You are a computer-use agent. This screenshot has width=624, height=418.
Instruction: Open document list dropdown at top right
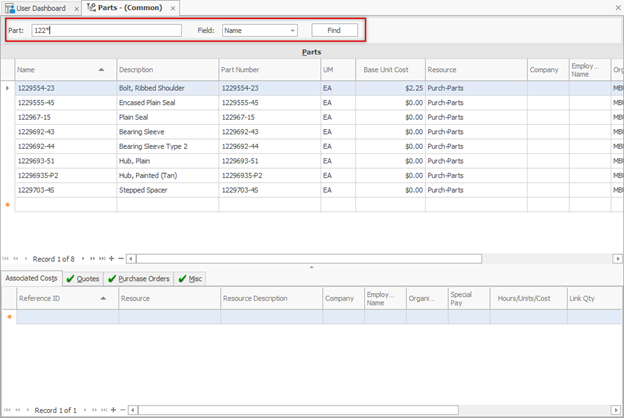click(x=616, y=8)
